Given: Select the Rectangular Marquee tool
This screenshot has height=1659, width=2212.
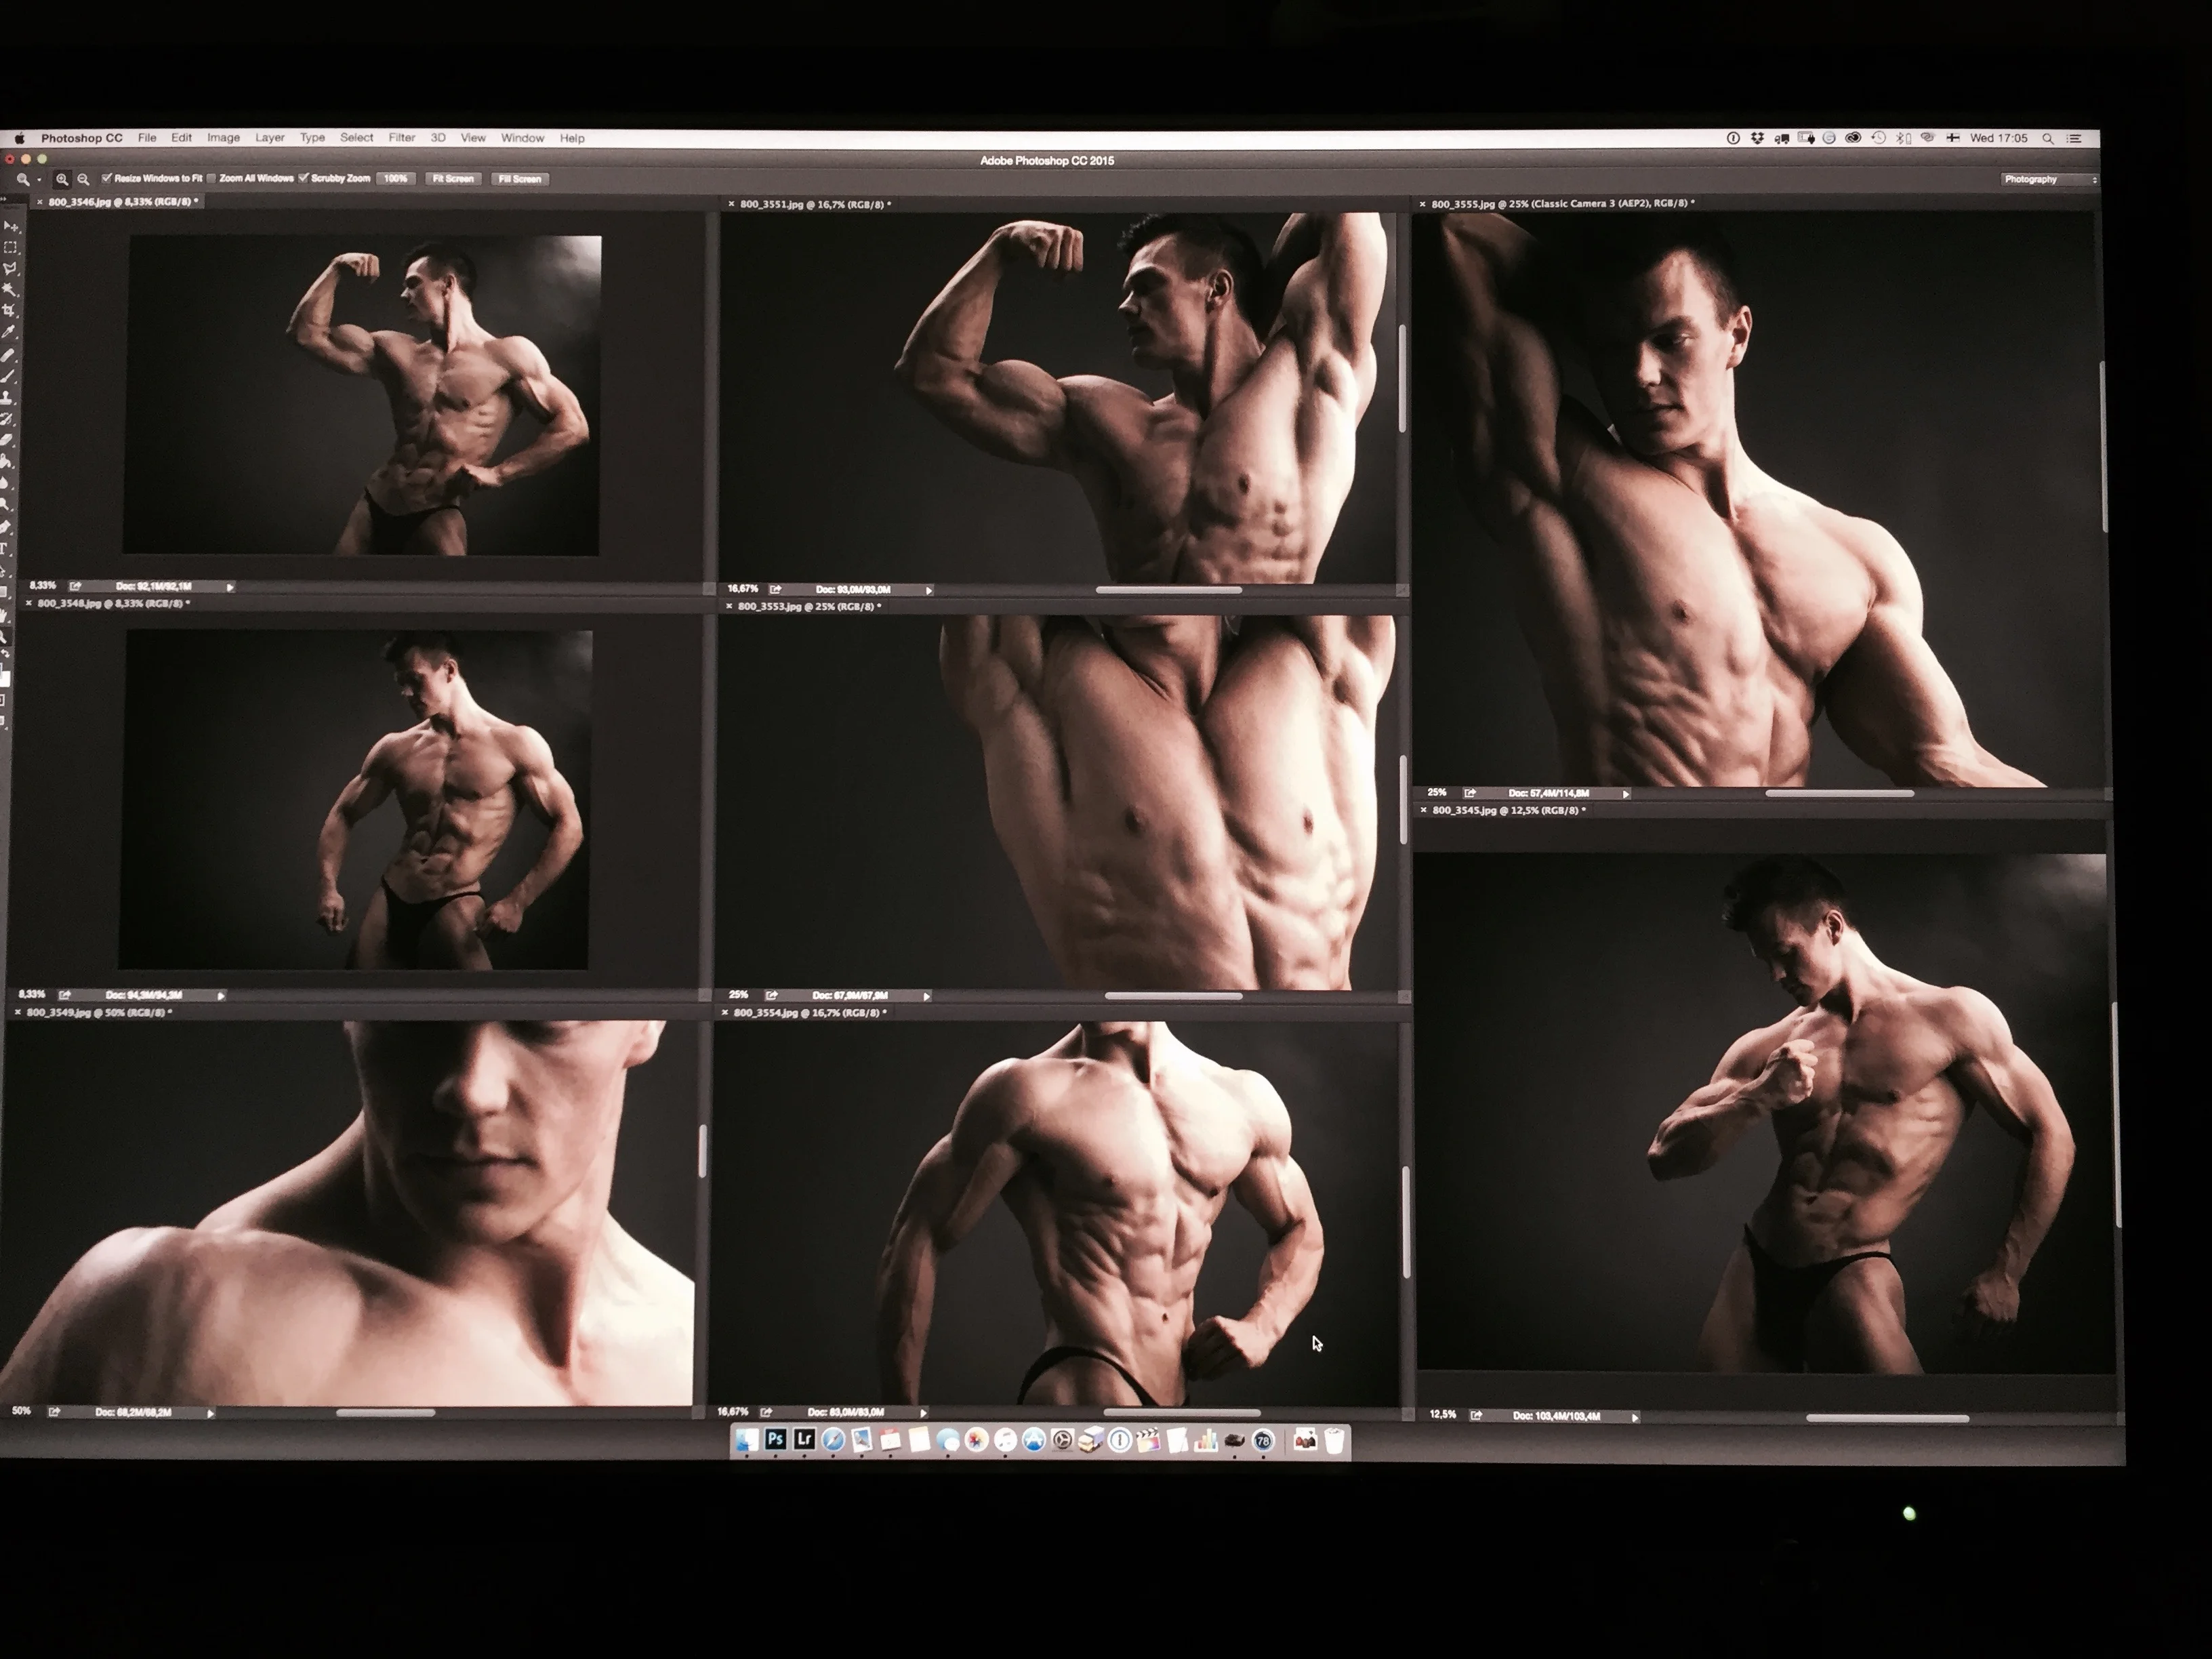Looking at the screenshot, I should (10, 247).
